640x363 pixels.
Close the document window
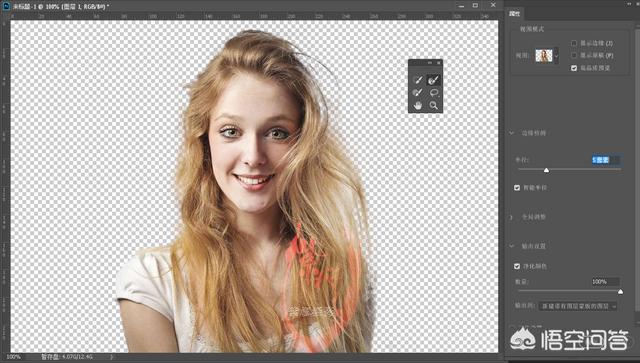(x=493, y=5)
